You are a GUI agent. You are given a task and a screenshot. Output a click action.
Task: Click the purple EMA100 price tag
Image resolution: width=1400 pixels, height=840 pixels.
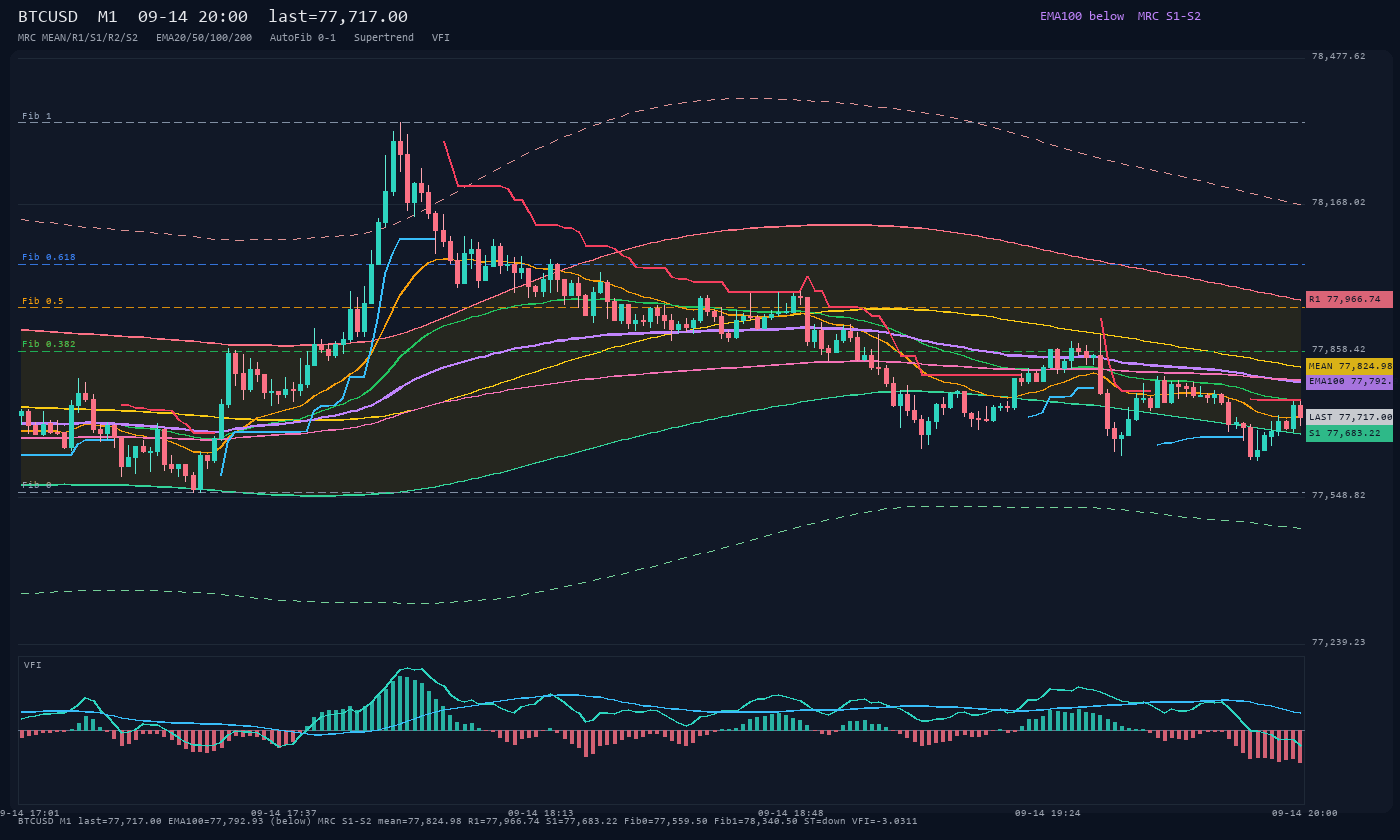pos(1349,381)
